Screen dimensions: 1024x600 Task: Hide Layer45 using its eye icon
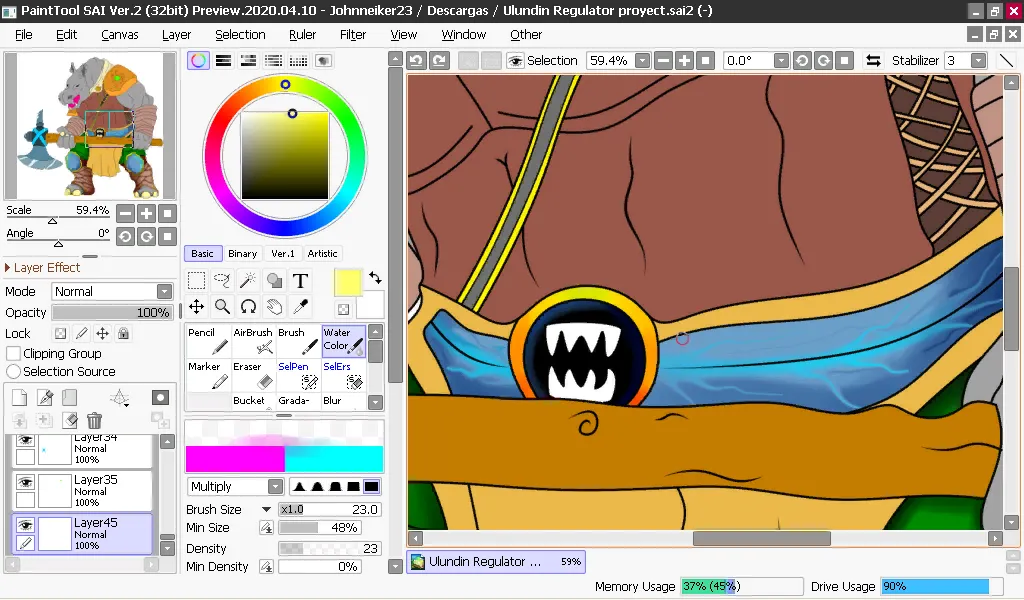[25, 525]
